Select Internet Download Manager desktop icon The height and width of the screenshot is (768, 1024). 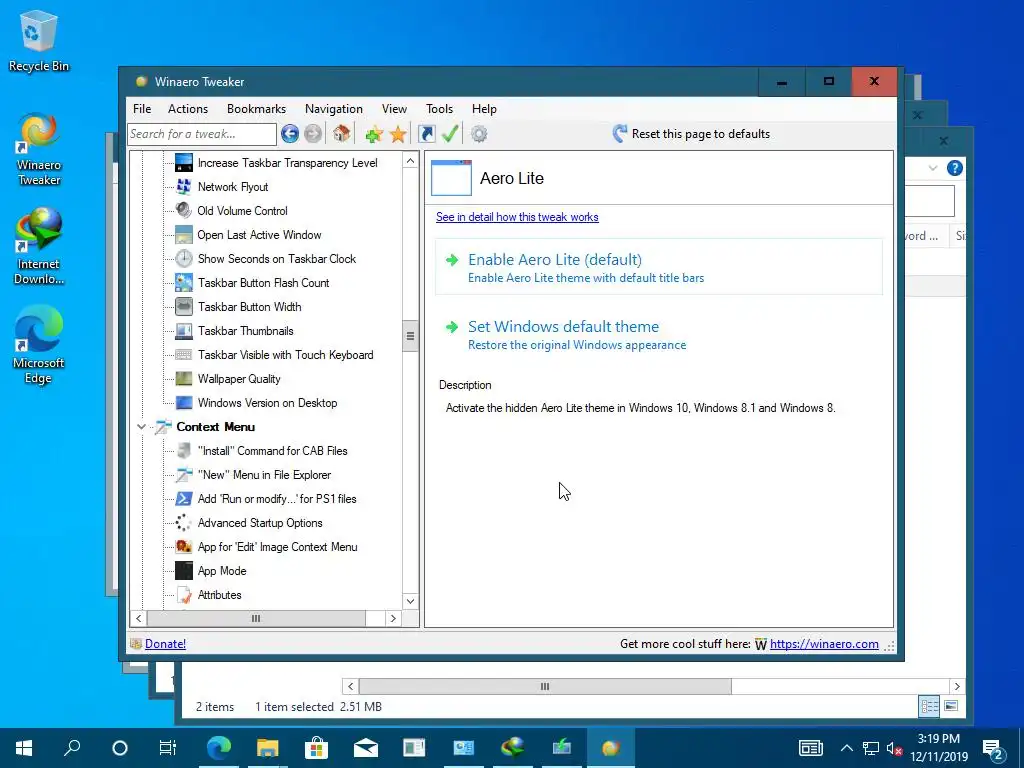pyautogui.click(x=39, y=246)
